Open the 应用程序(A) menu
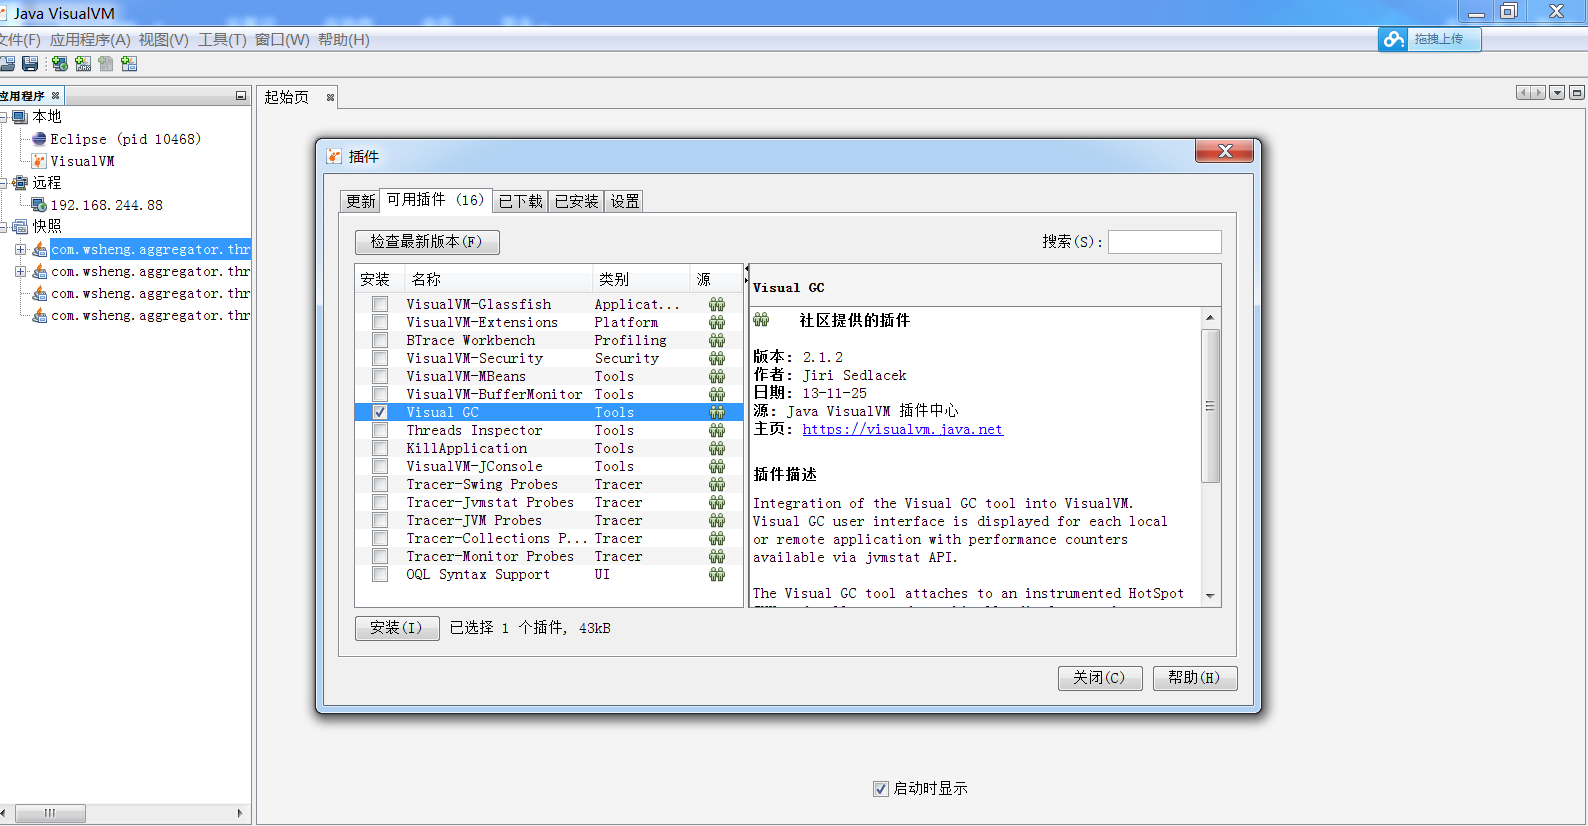 [90, 40]
